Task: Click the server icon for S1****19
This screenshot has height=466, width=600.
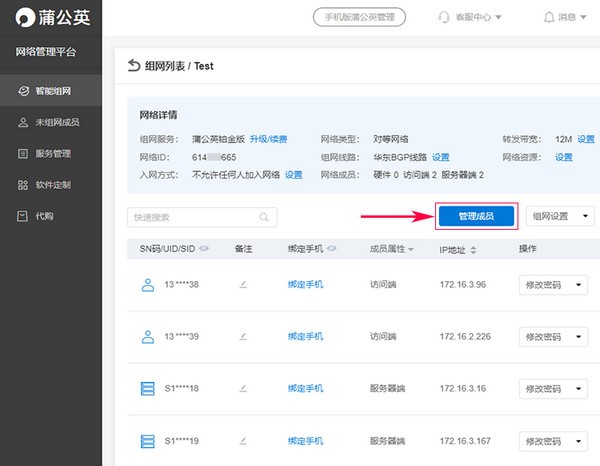Action: click(x=147, y=441)
